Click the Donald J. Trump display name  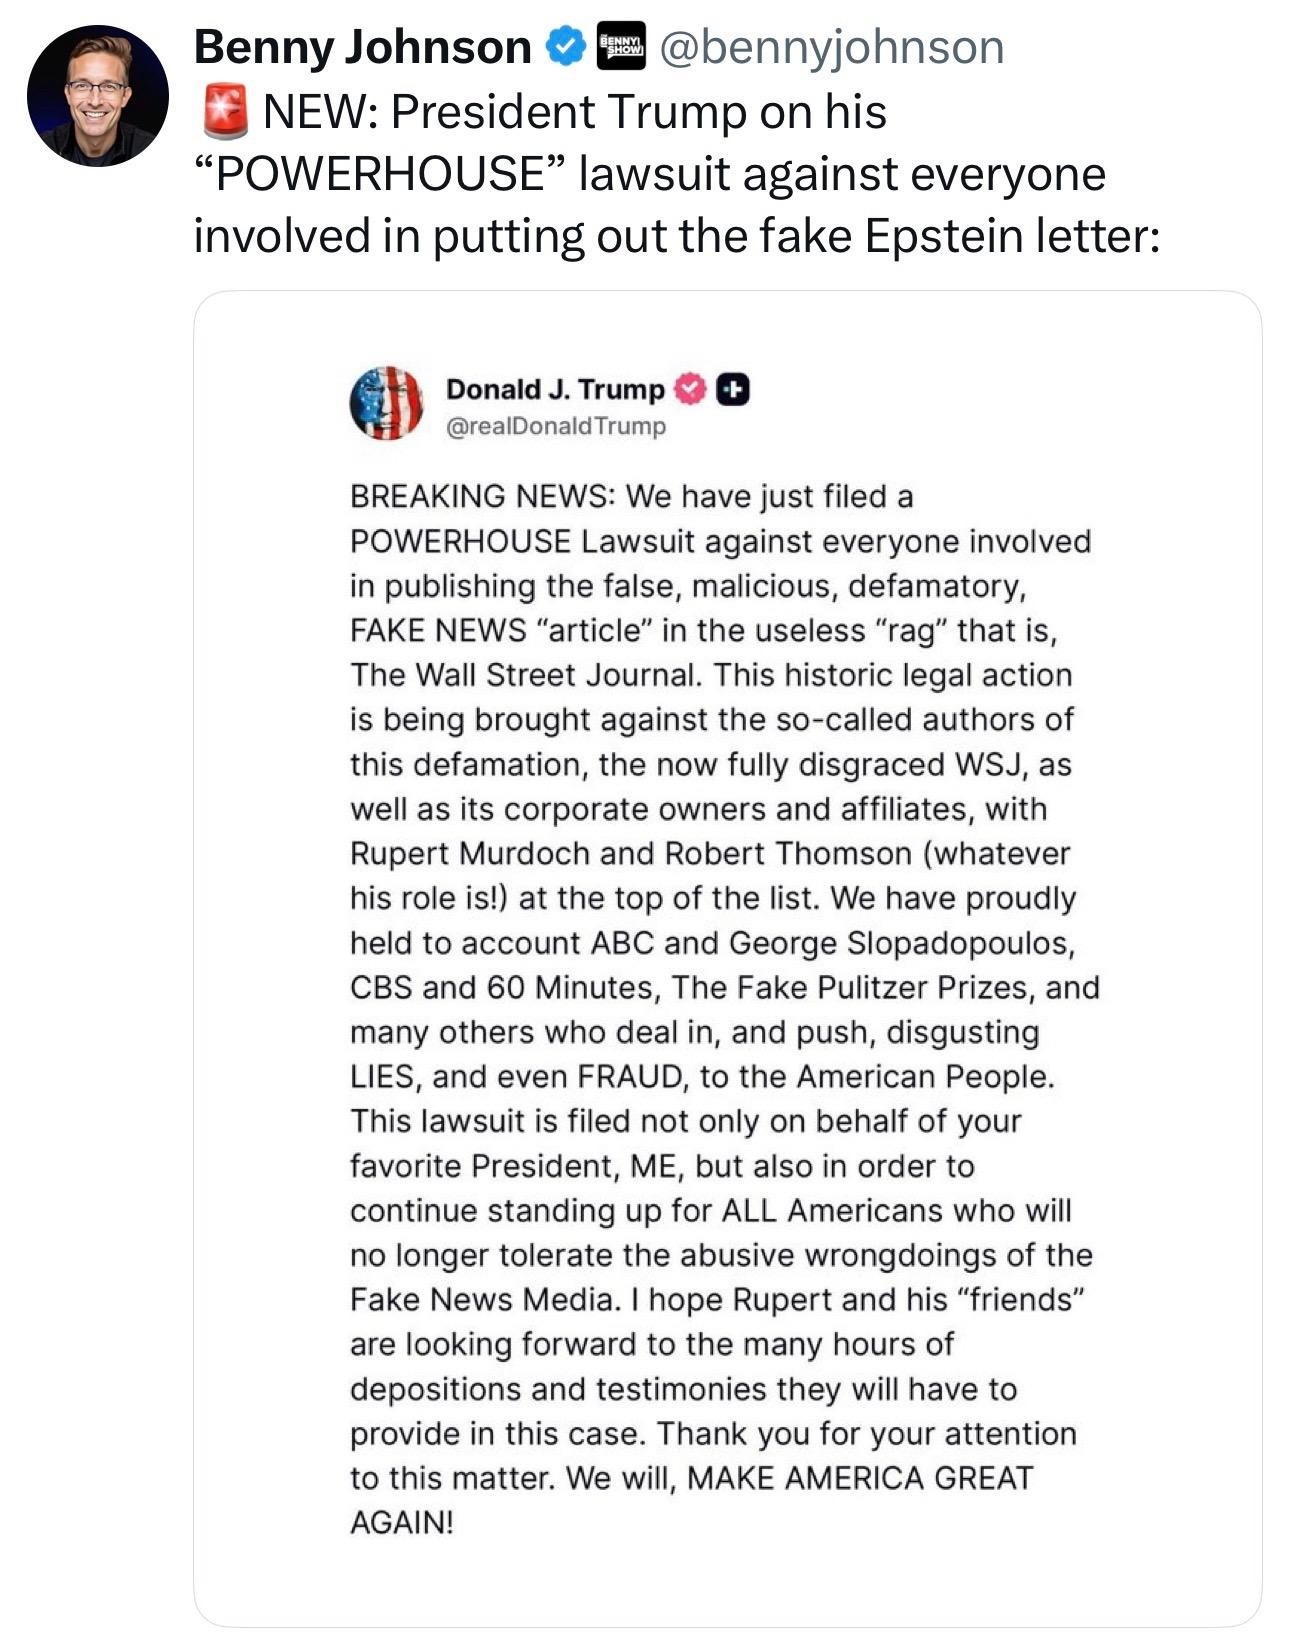(x=555, y=389)
